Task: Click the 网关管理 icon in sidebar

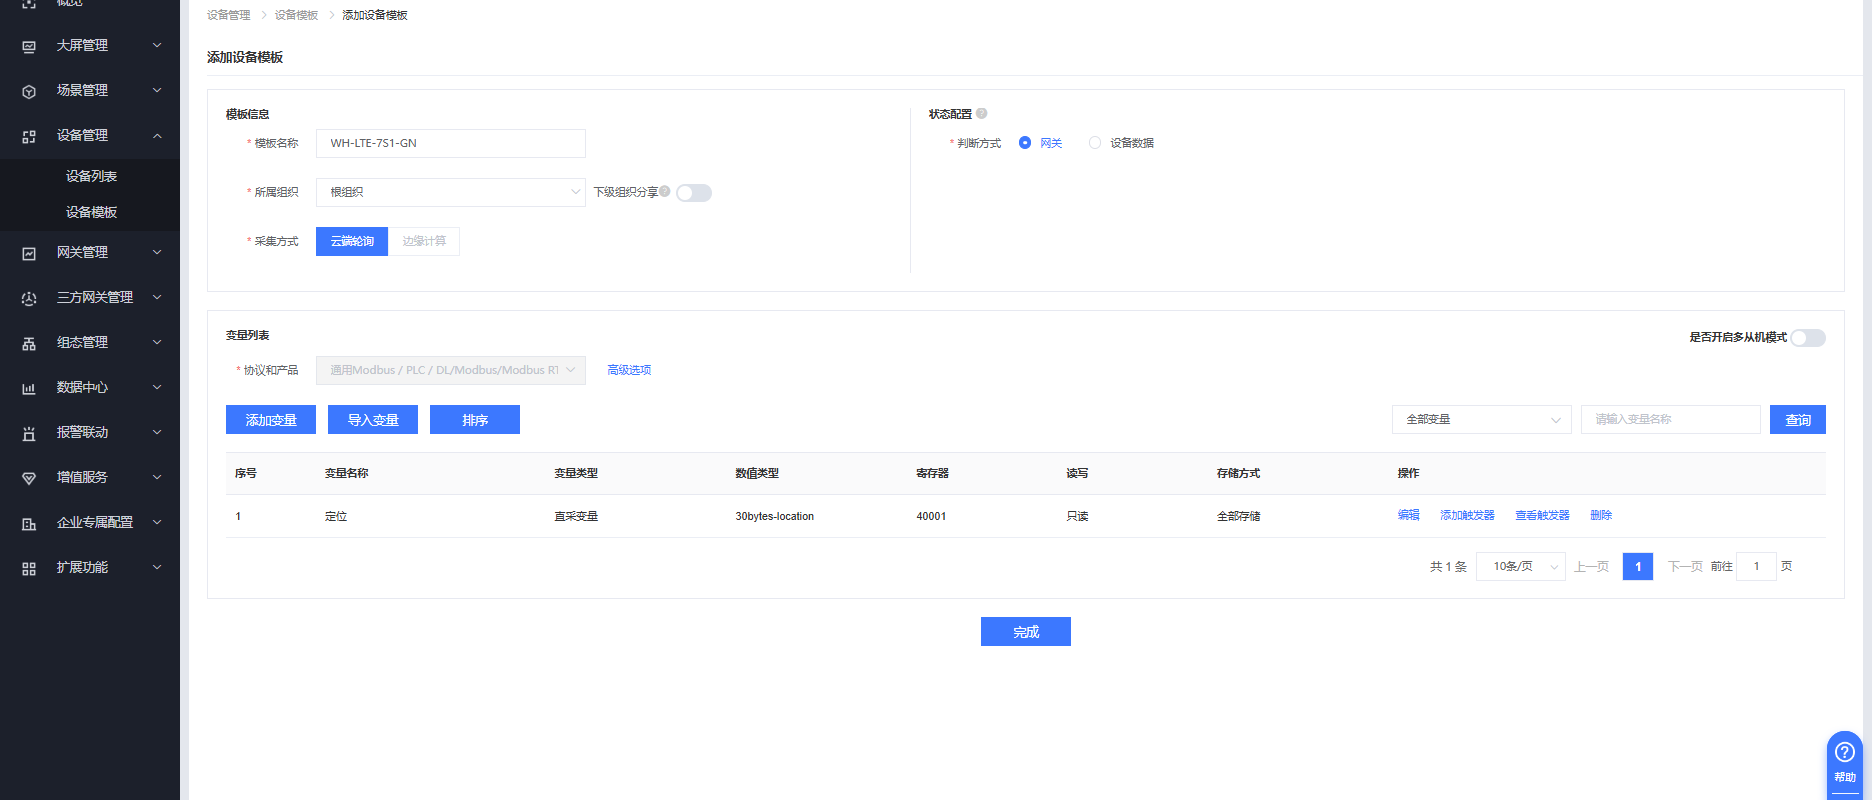Action: pos(29,253)
